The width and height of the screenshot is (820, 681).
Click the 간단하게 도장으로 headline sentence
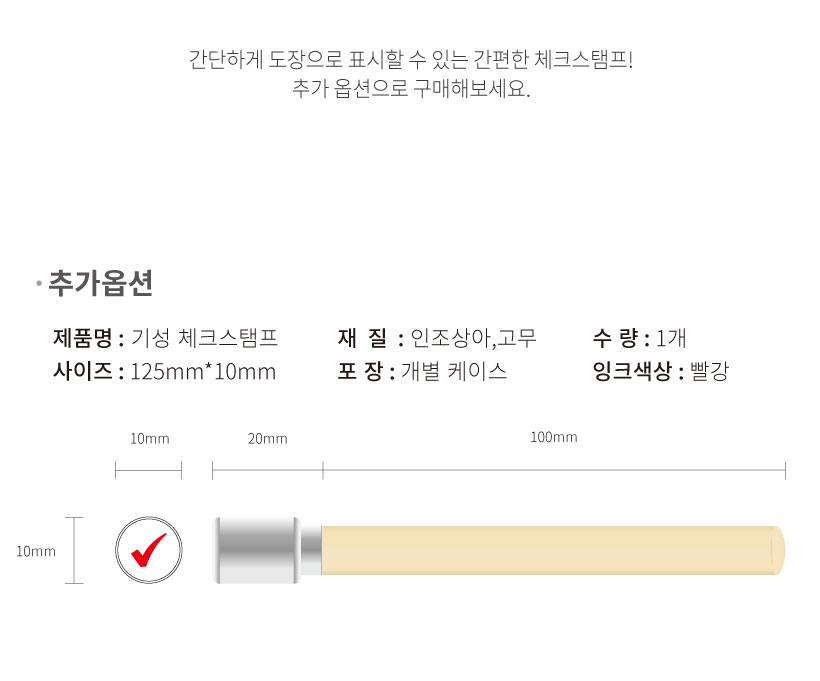tap(411, 59)
